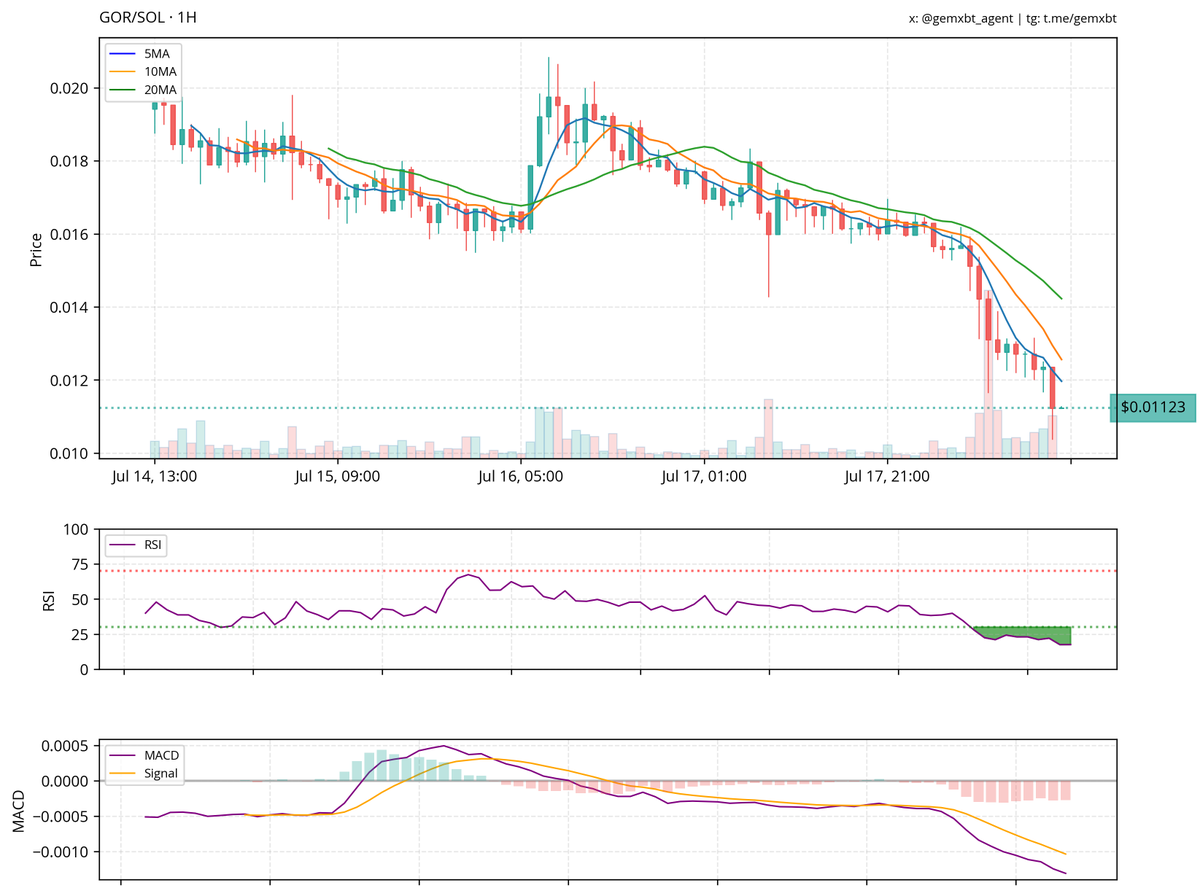Click the GOR/SOL · 1H chart title
Viewport: 1200px width, 896px height.
click(147, 18)
